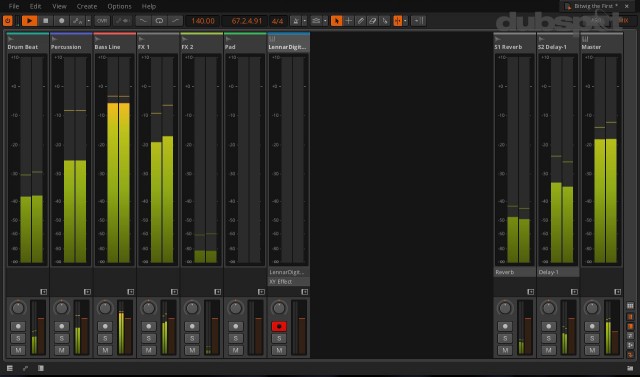The image size is (640, 377).
Task: Arm record on the FX 2 track
Action: pos(192,326)
